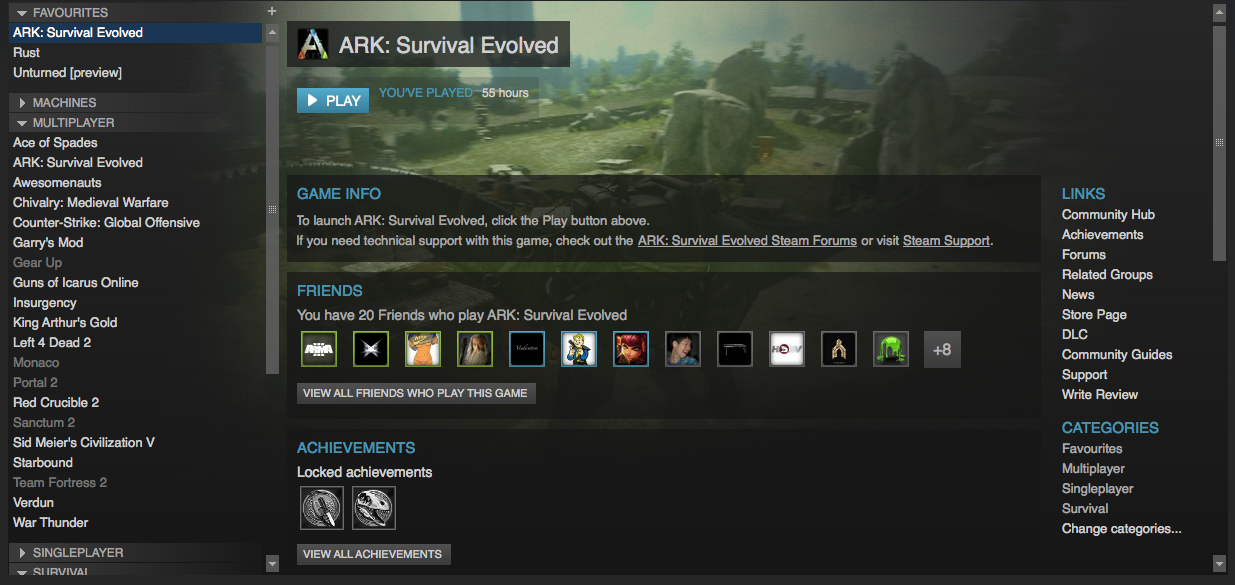
Task: Open the ARMA logo friend avatar
Action: coord(319,349)
